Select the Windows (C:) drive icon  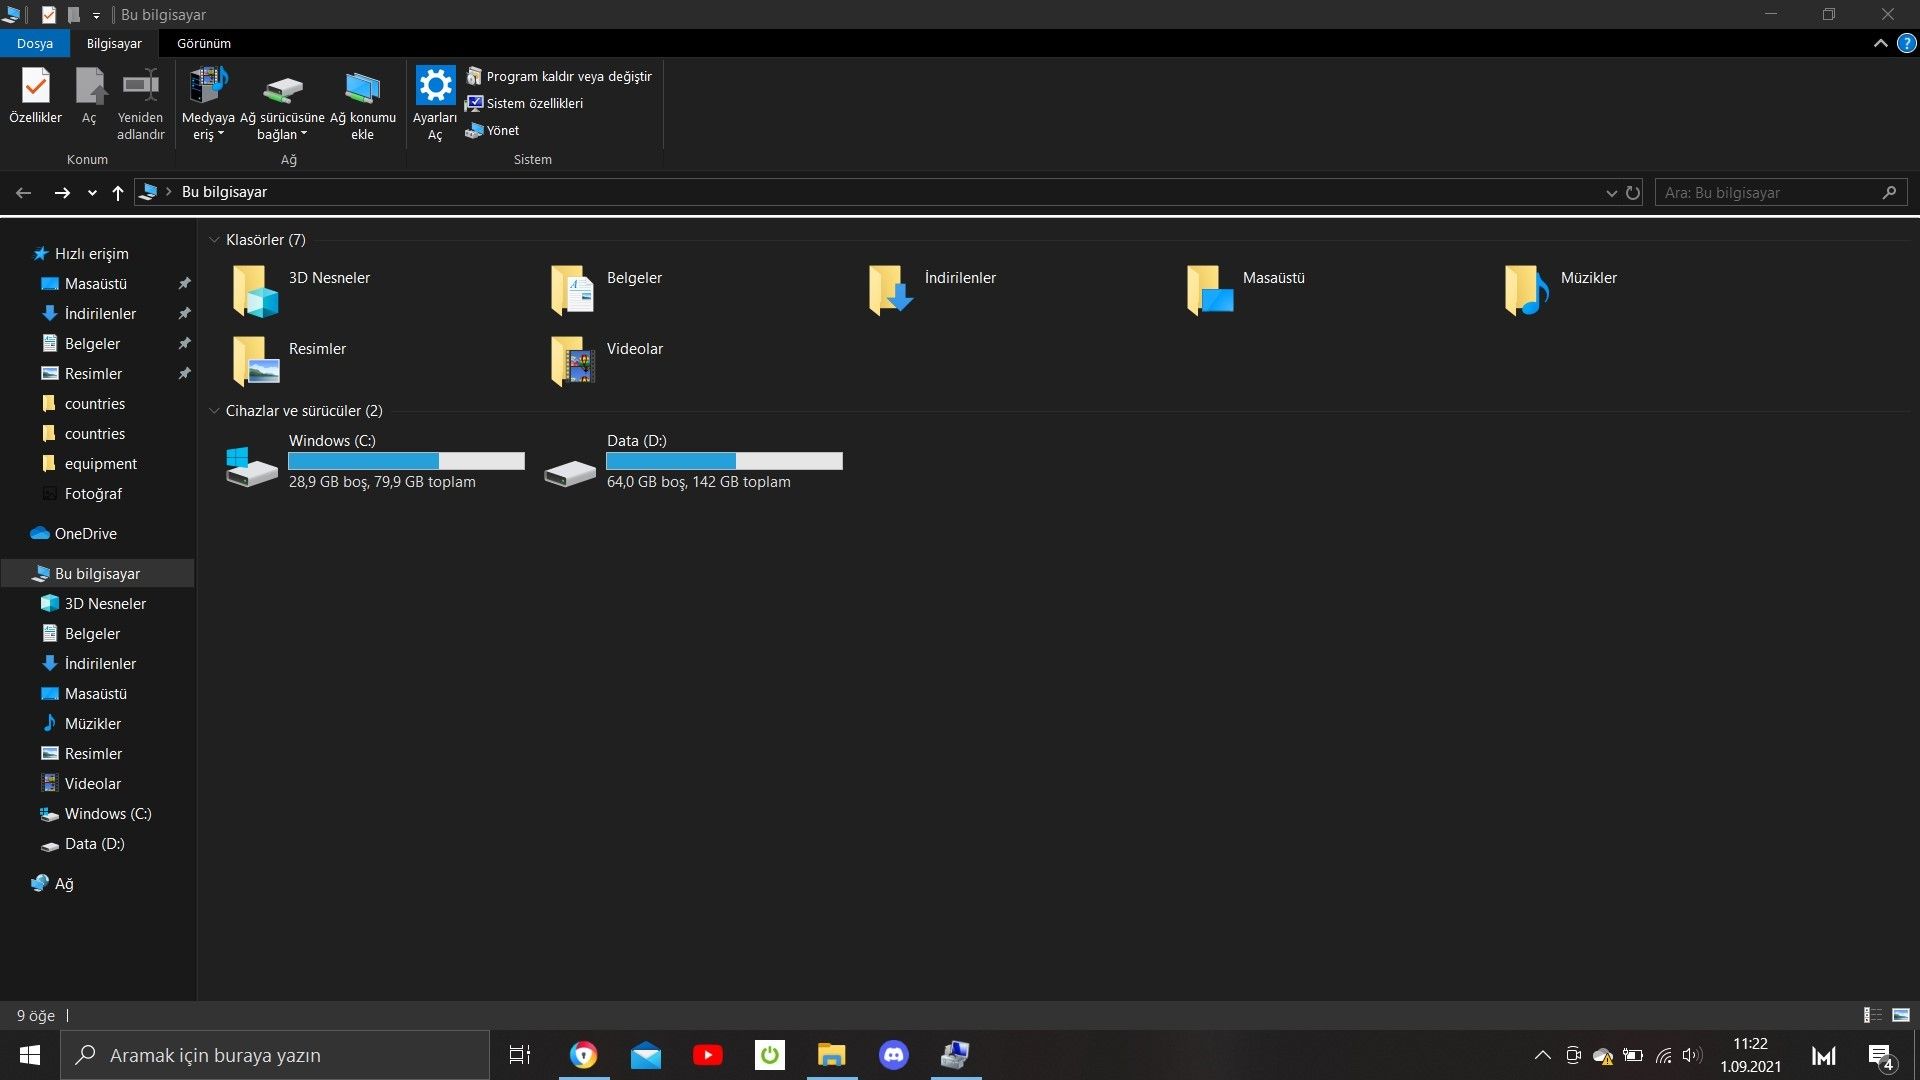pos(251,464)
